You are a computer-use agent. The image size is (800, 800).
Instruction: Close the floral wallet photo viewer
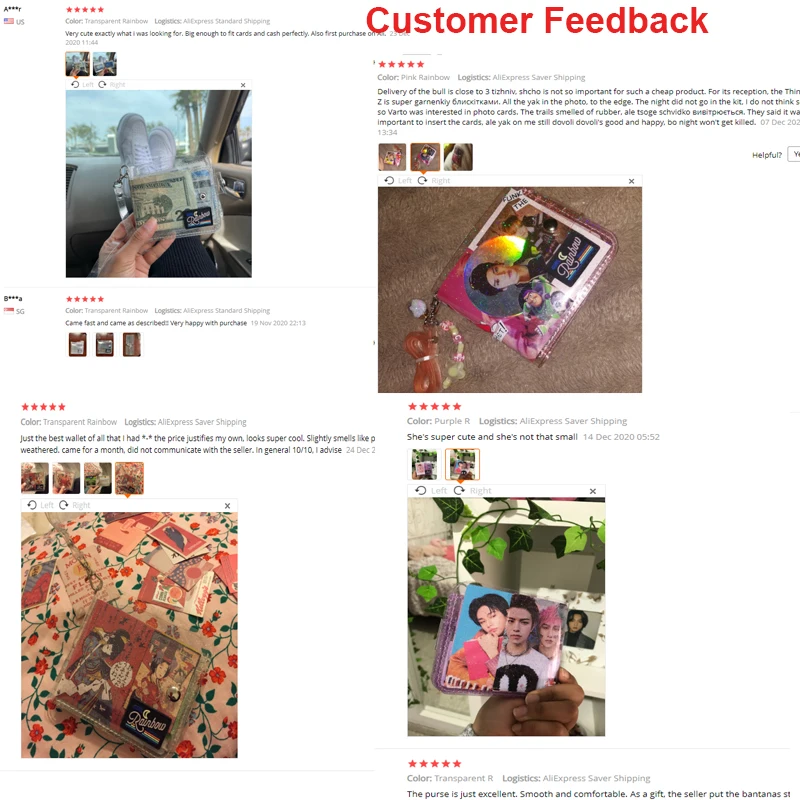coord(228,506)
